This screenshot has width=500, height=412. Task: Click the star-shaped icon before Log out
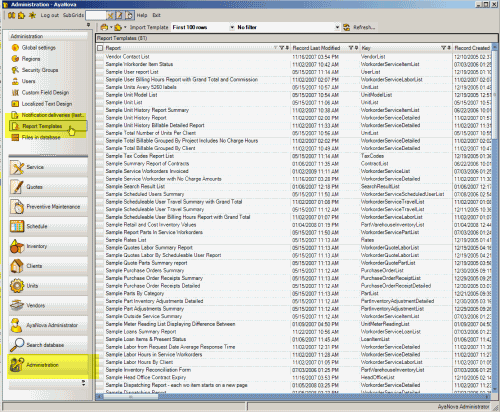point(32,15)
